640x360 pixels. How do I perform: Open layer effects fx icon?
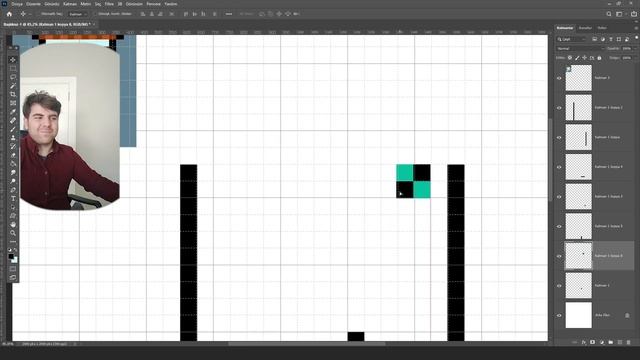[x=584, y=342]
